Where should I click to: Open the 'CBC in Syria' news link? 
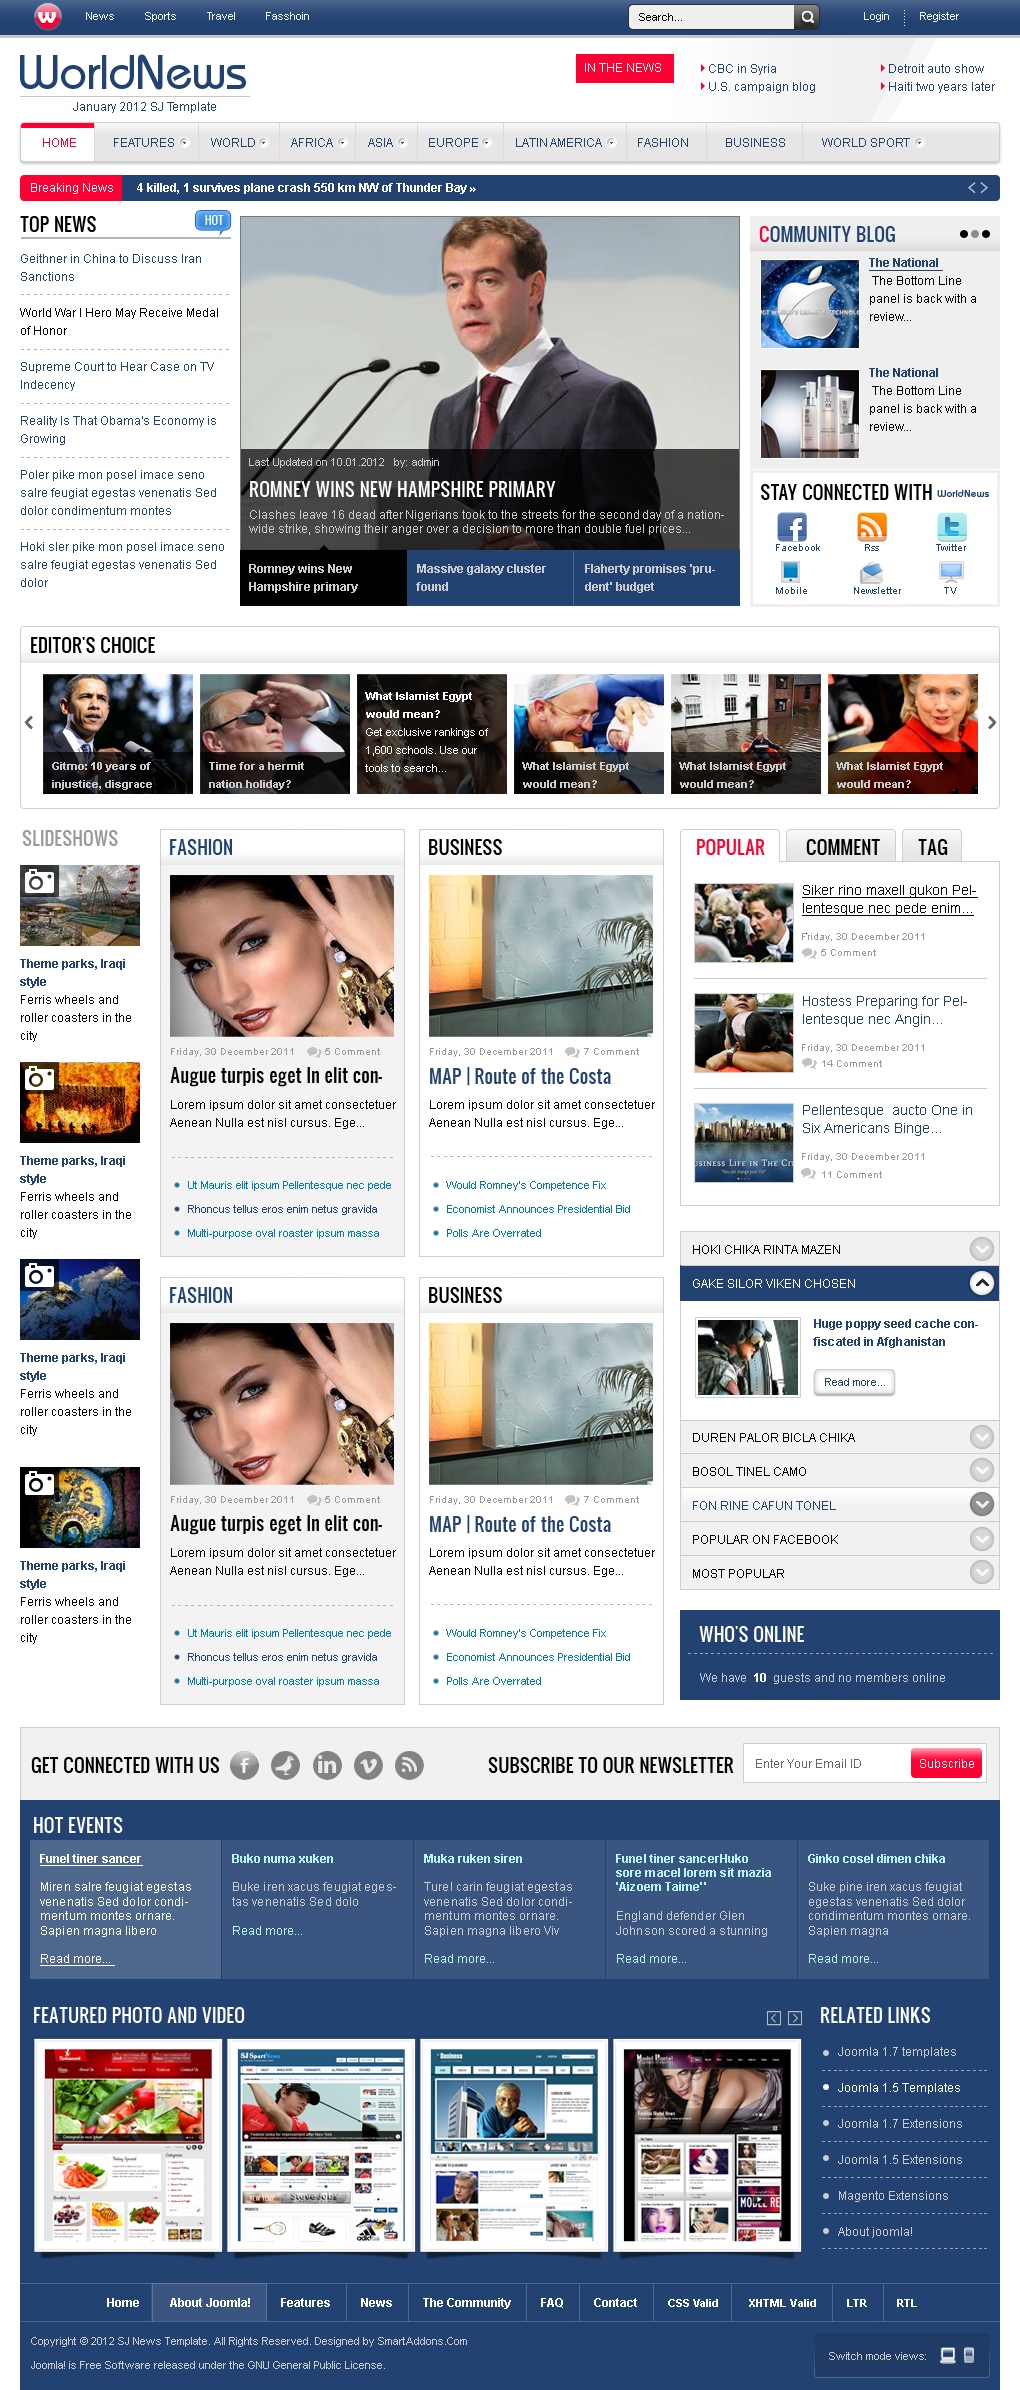tap(742, 69)
